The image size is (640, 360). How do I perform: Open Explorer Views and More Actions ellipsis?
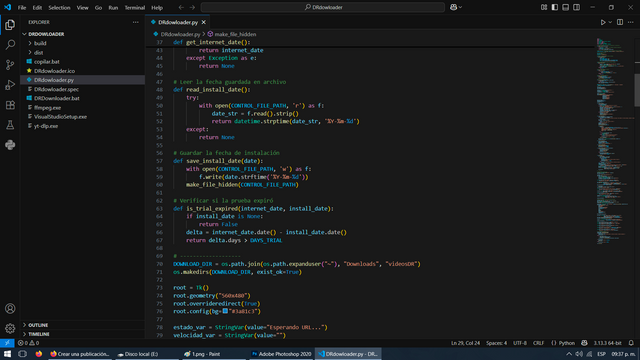pyautogui.click(x=136, y=22)
